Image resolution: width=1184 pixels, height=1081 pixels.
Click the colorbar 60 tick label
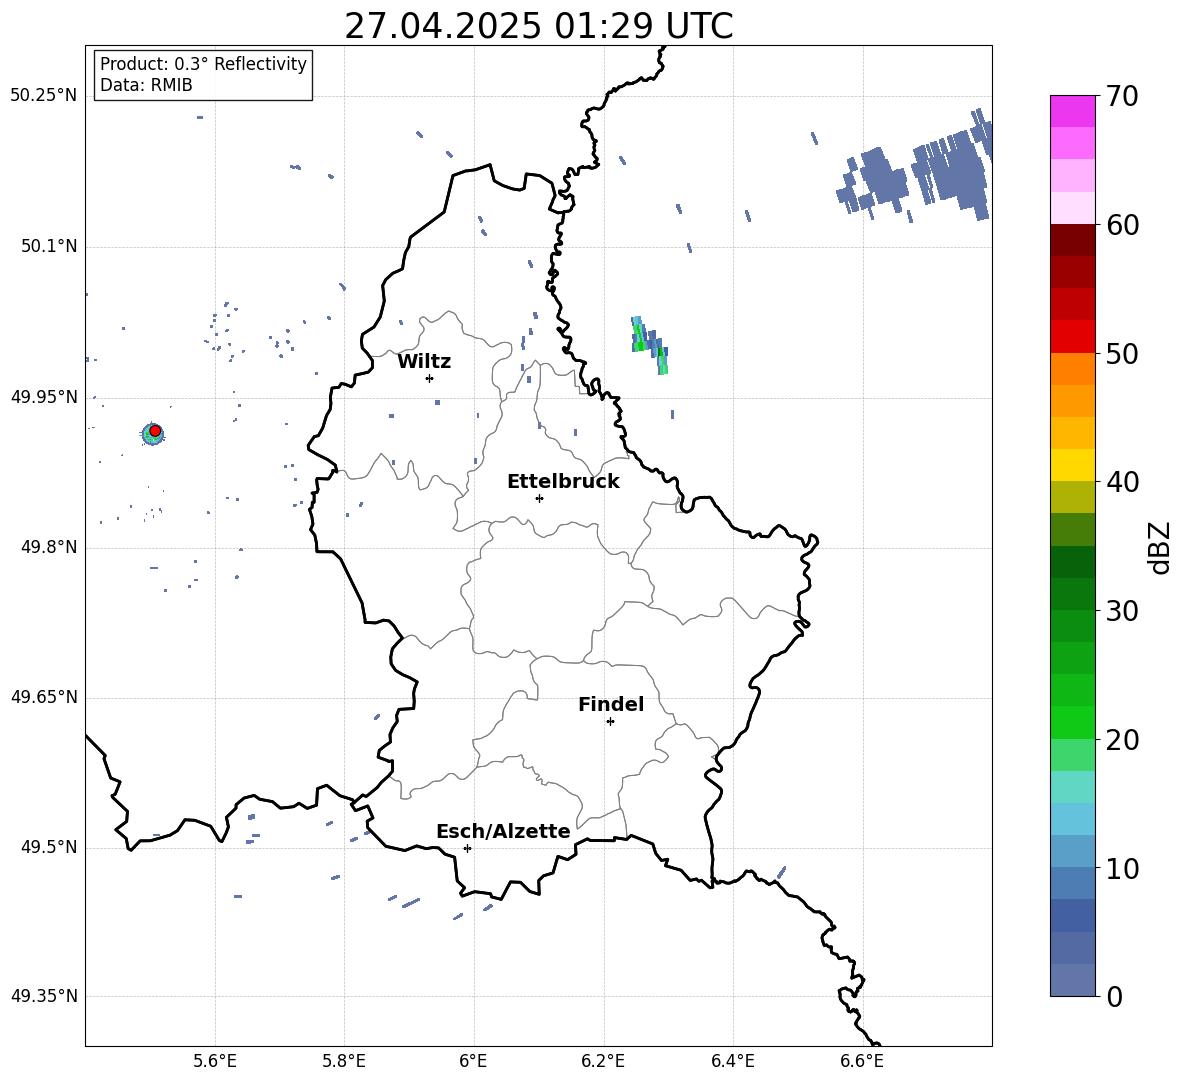1123,225
